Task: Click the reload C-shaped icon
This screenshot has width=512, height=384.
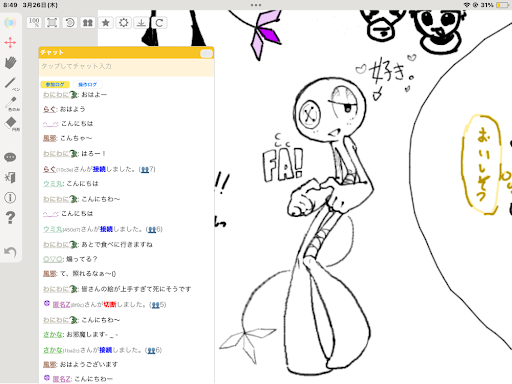Action: tap(159, 23)
